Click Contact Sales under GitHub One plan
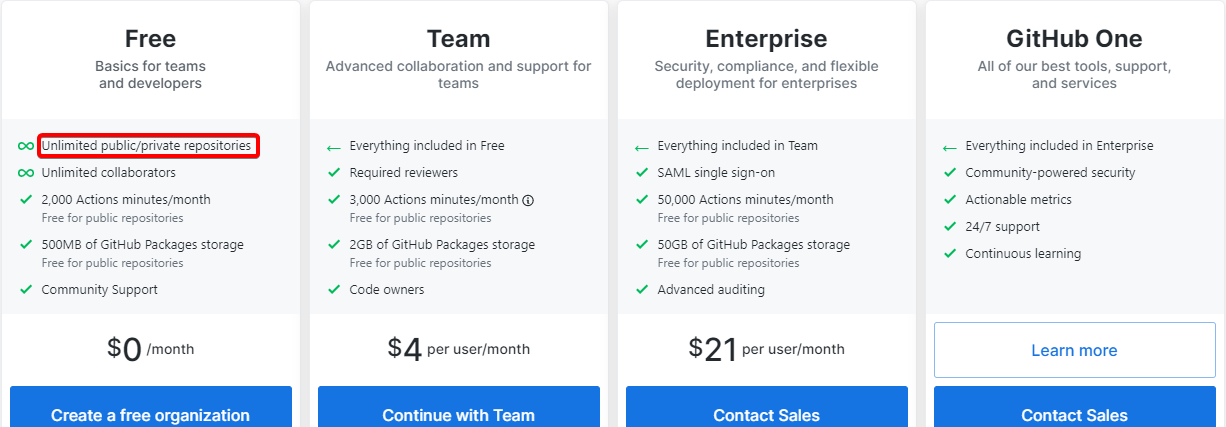The height and width of the screenshot is (427, 1226). (1075, 407)
